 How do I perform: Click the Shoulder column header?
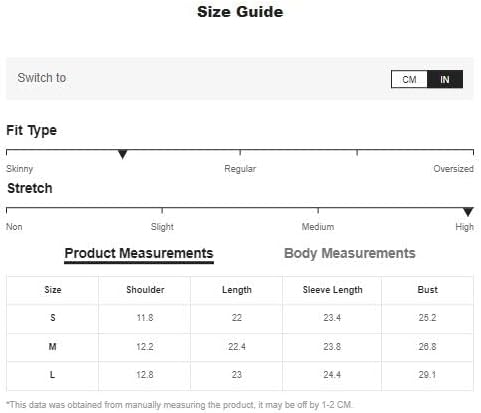tap(145, 290)
